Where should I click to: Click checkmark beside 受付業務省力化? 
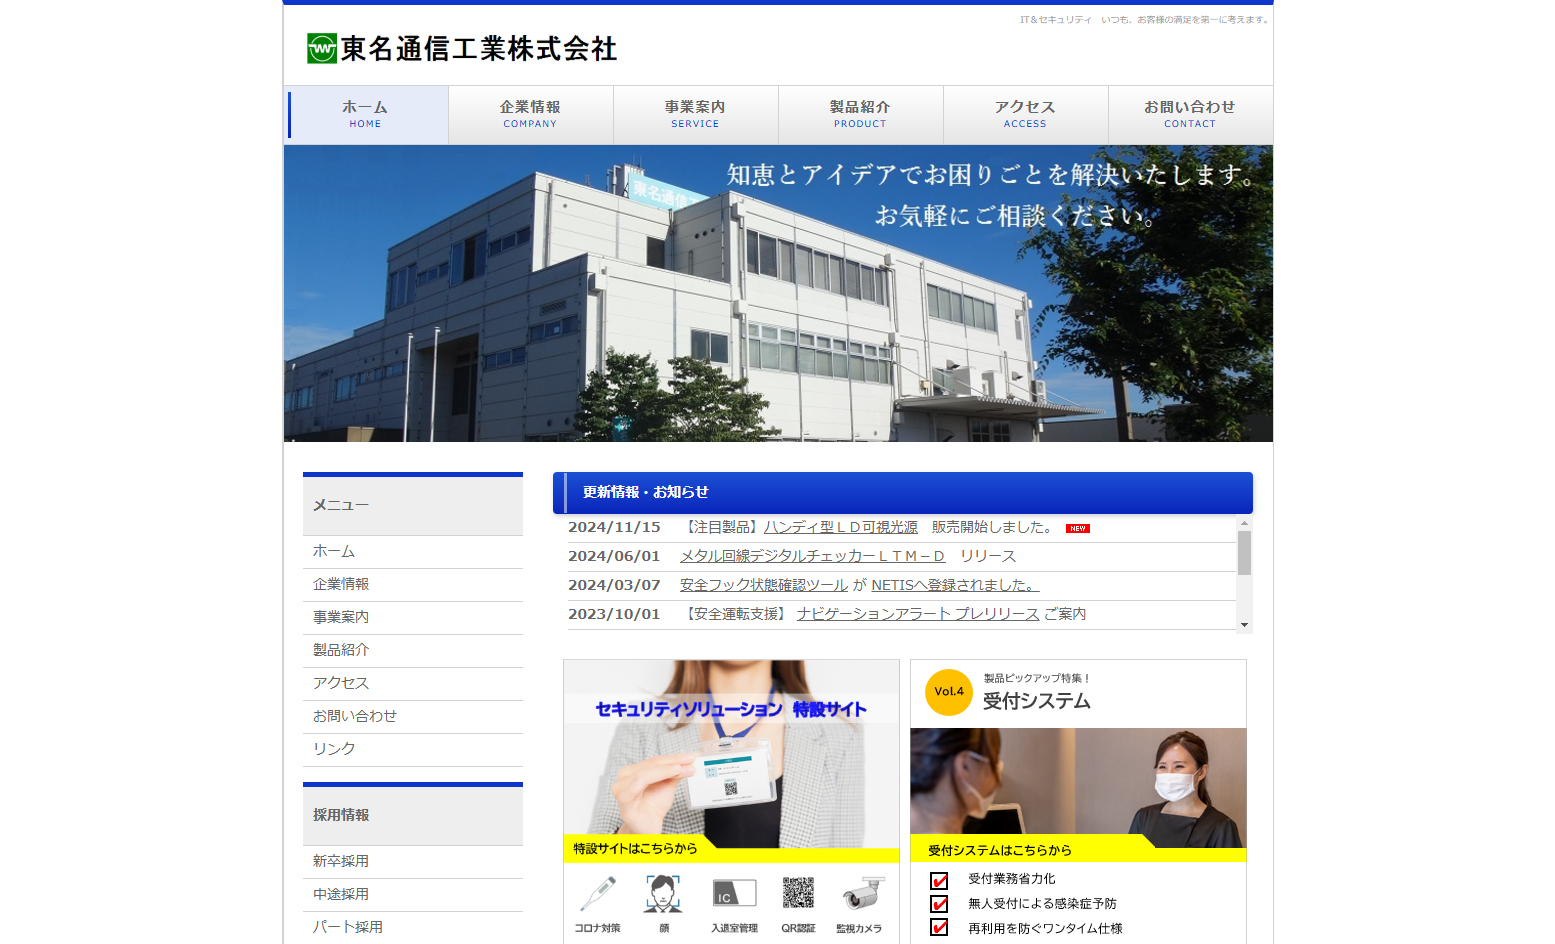[x=939, y=880]
